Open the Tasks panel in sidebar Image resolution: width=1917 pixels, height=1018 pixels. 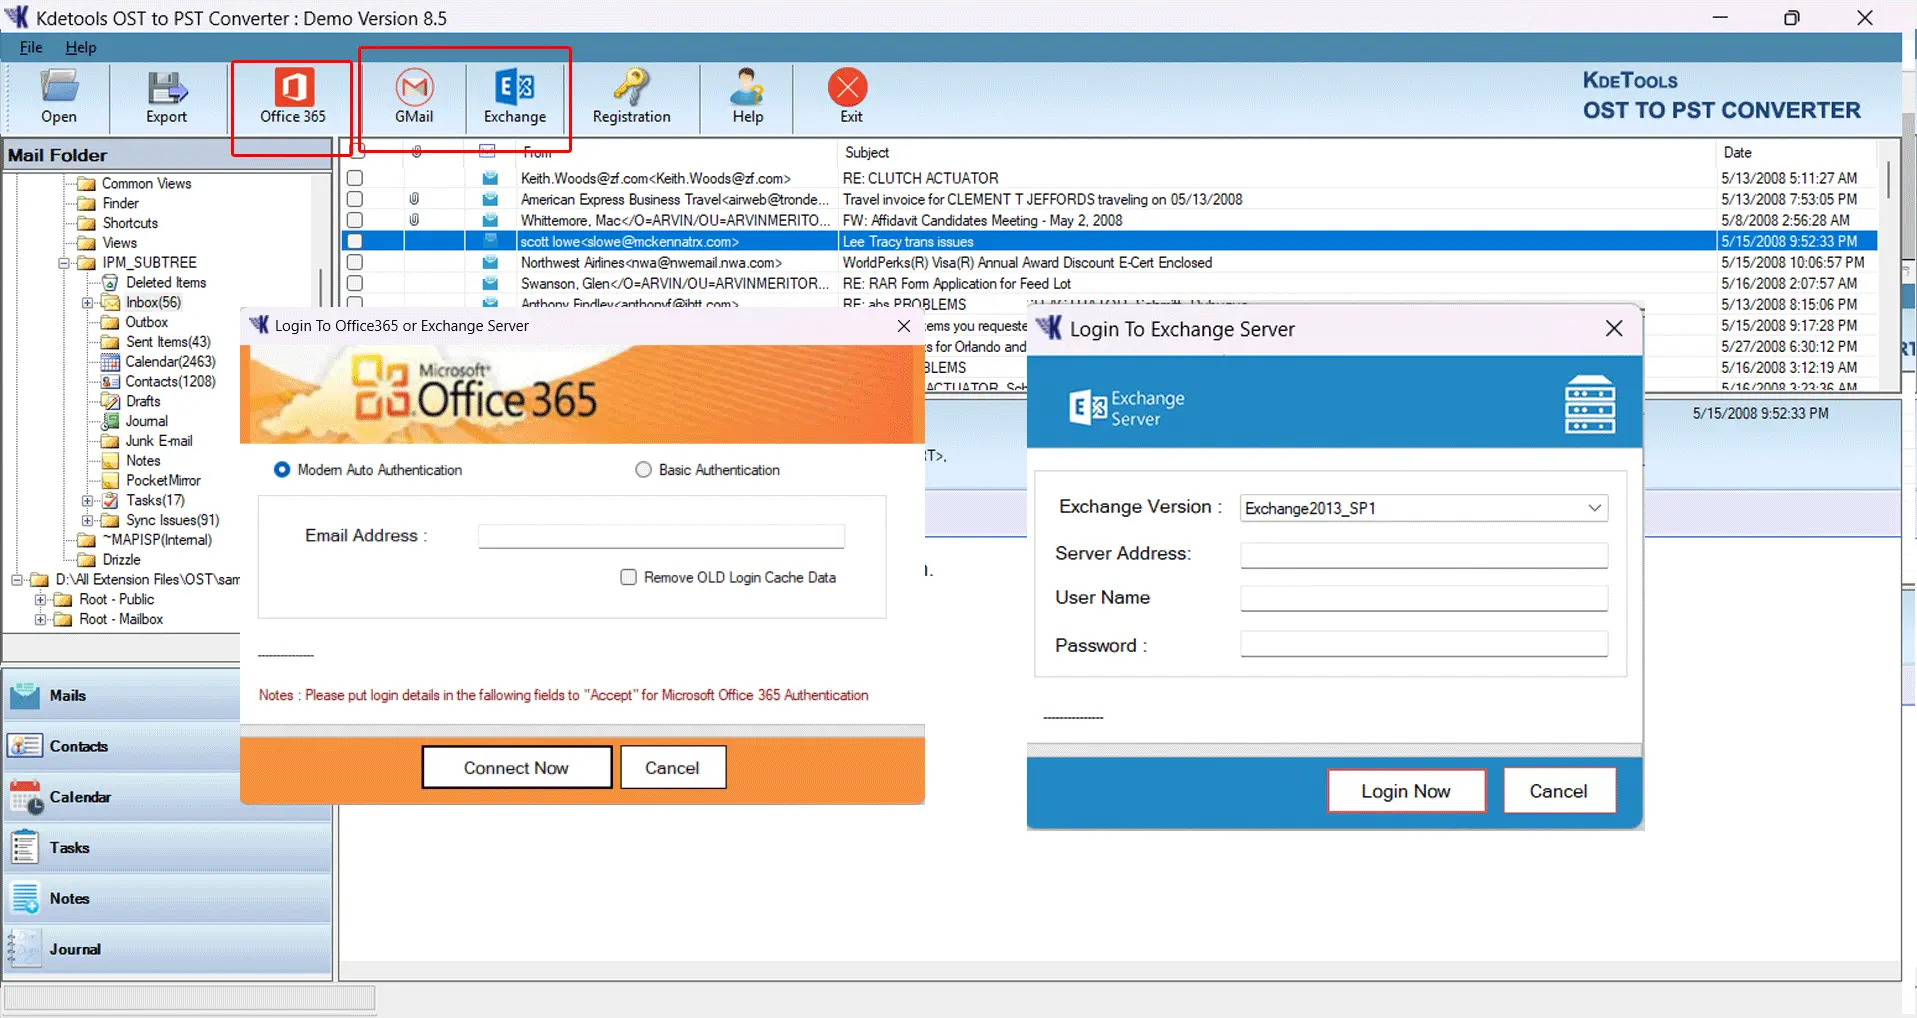[x=168, y=848]
